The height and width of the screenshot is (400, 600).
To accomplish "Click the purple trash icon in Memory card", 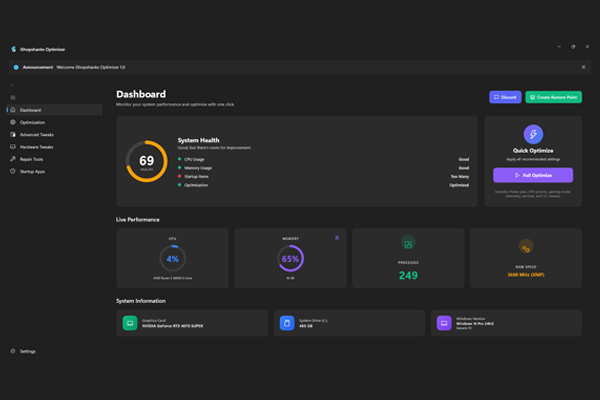I will [x=337, y=238].
